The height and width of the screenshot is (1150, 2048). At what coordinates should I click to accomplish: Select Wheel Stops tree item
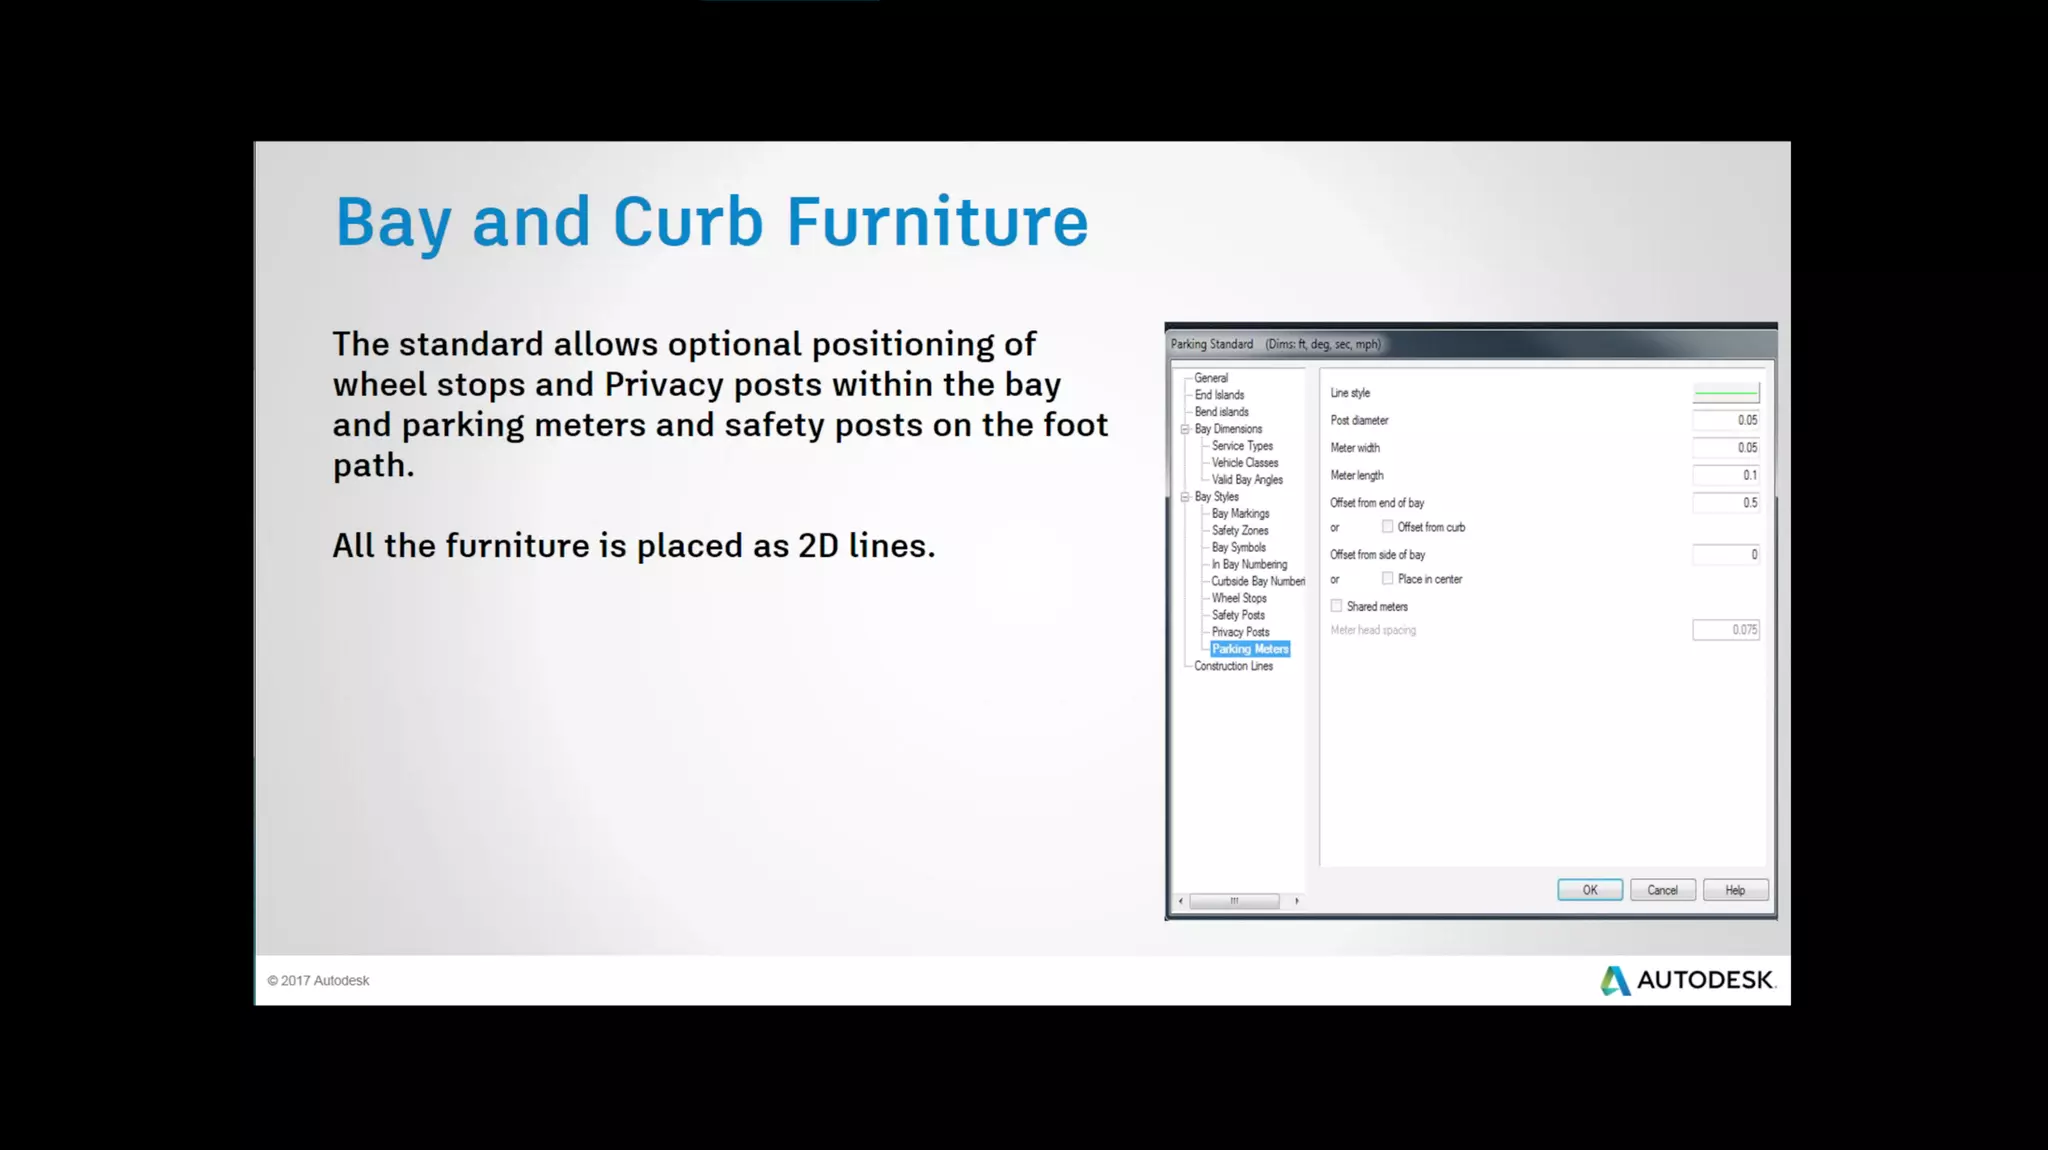pyautogui.click(x=1239, y=599)
